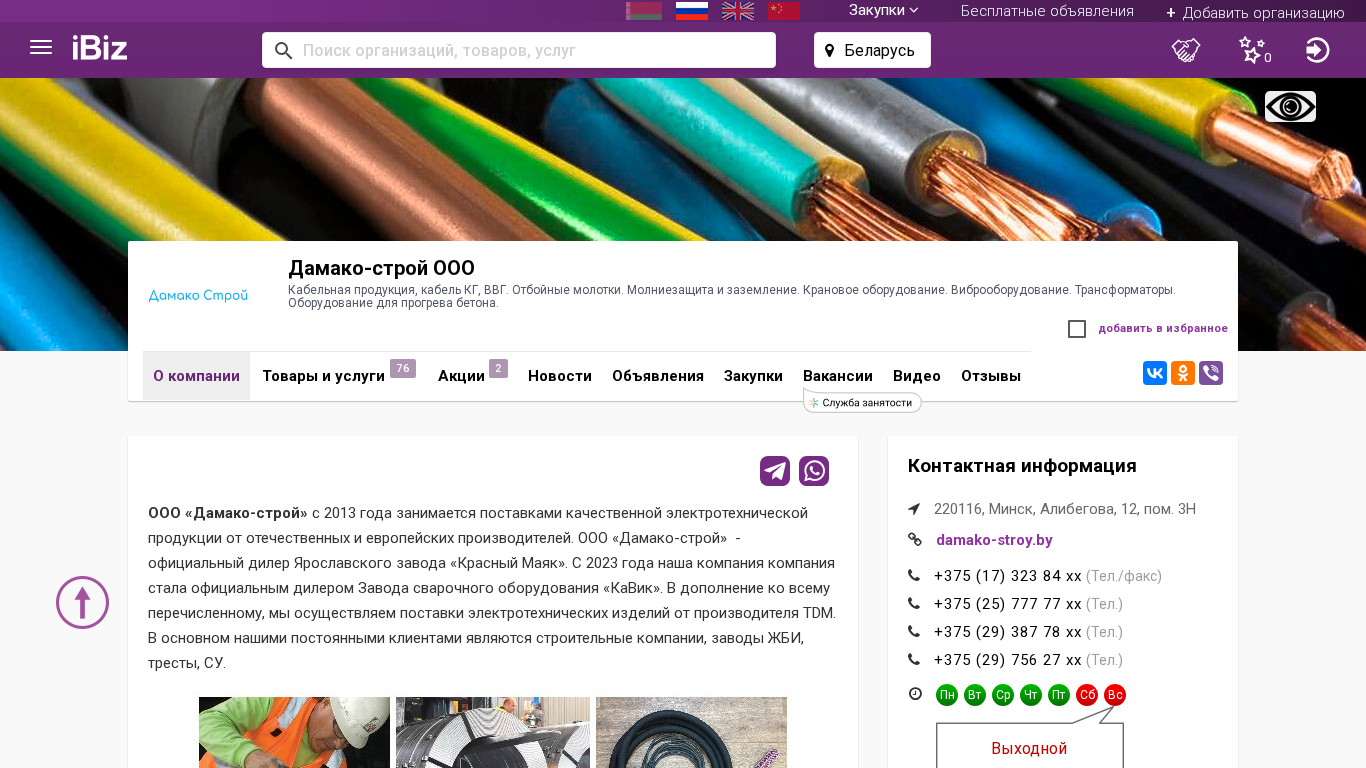Contact via the WhatsApp icon
The width and height of the screenshot is (1366, 768).
click(814, 471)
